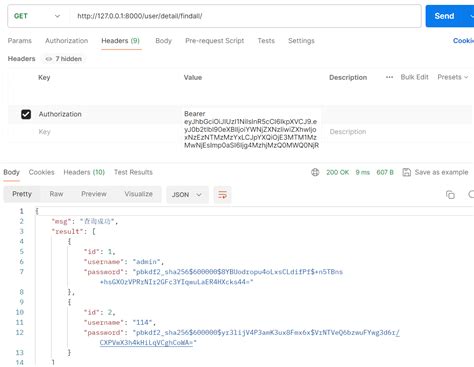The width and height of the screenshot is (474, 367).
Task: Expand the JSON format dropdown
Action: tap(187, 195)
